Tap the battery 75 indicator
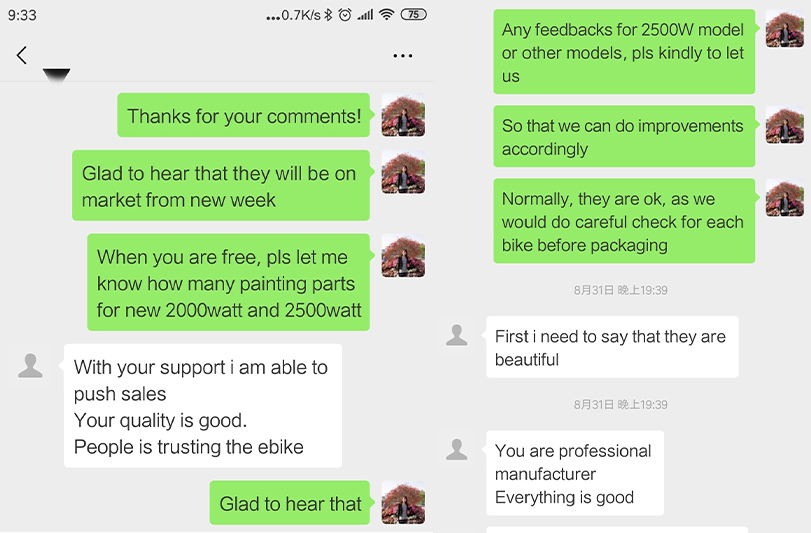Screen dimensions: 811x533 414,14
